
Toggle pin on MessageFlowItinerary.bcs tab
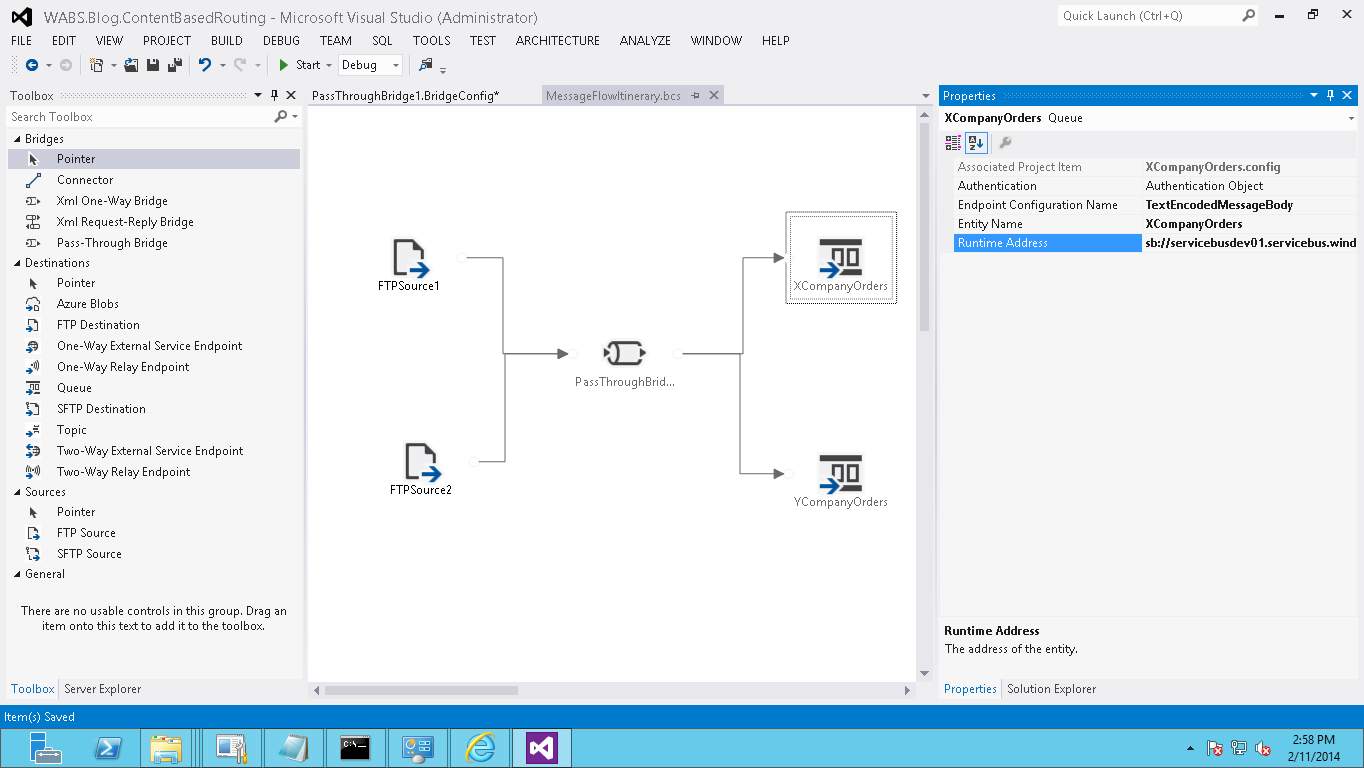696,96
